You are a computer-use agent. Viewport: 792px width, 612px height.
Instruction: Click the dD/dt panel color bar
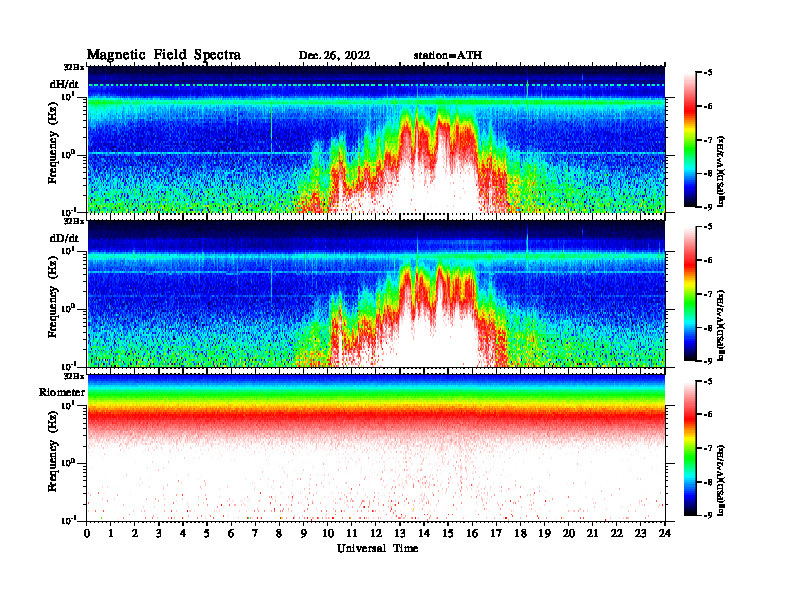[x=690, y=294]
